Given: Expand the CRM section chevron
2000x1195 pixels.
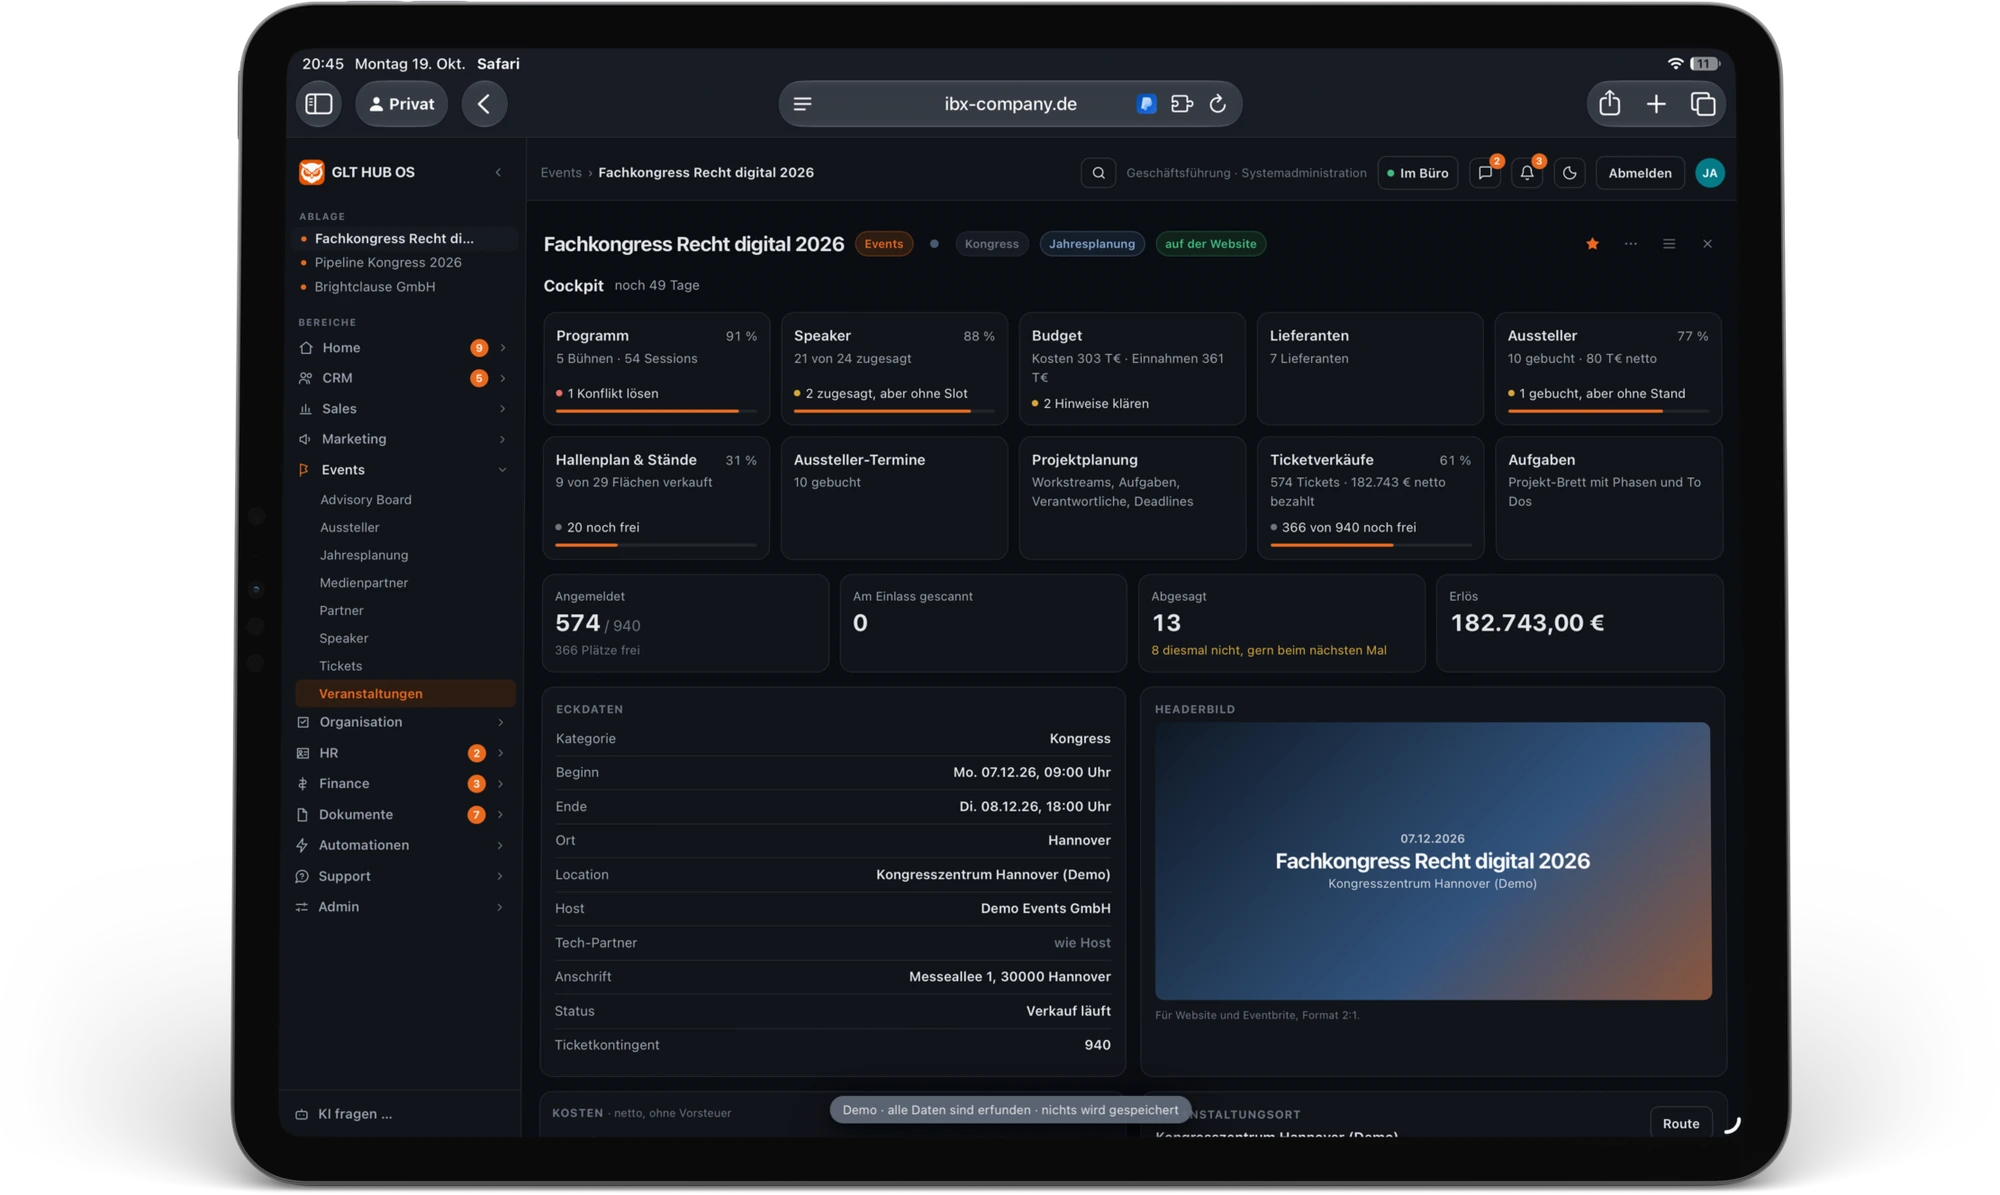Looking at the screenshot, I should (x=502, y=378).
